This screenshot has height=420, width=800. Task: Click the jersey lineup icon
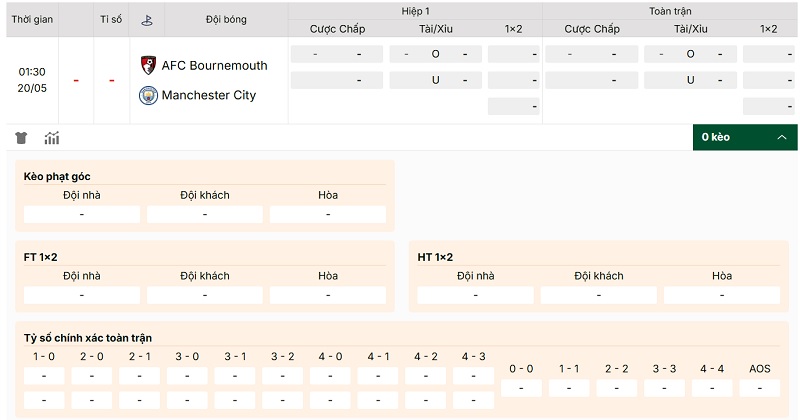click(x=21, y=138)
